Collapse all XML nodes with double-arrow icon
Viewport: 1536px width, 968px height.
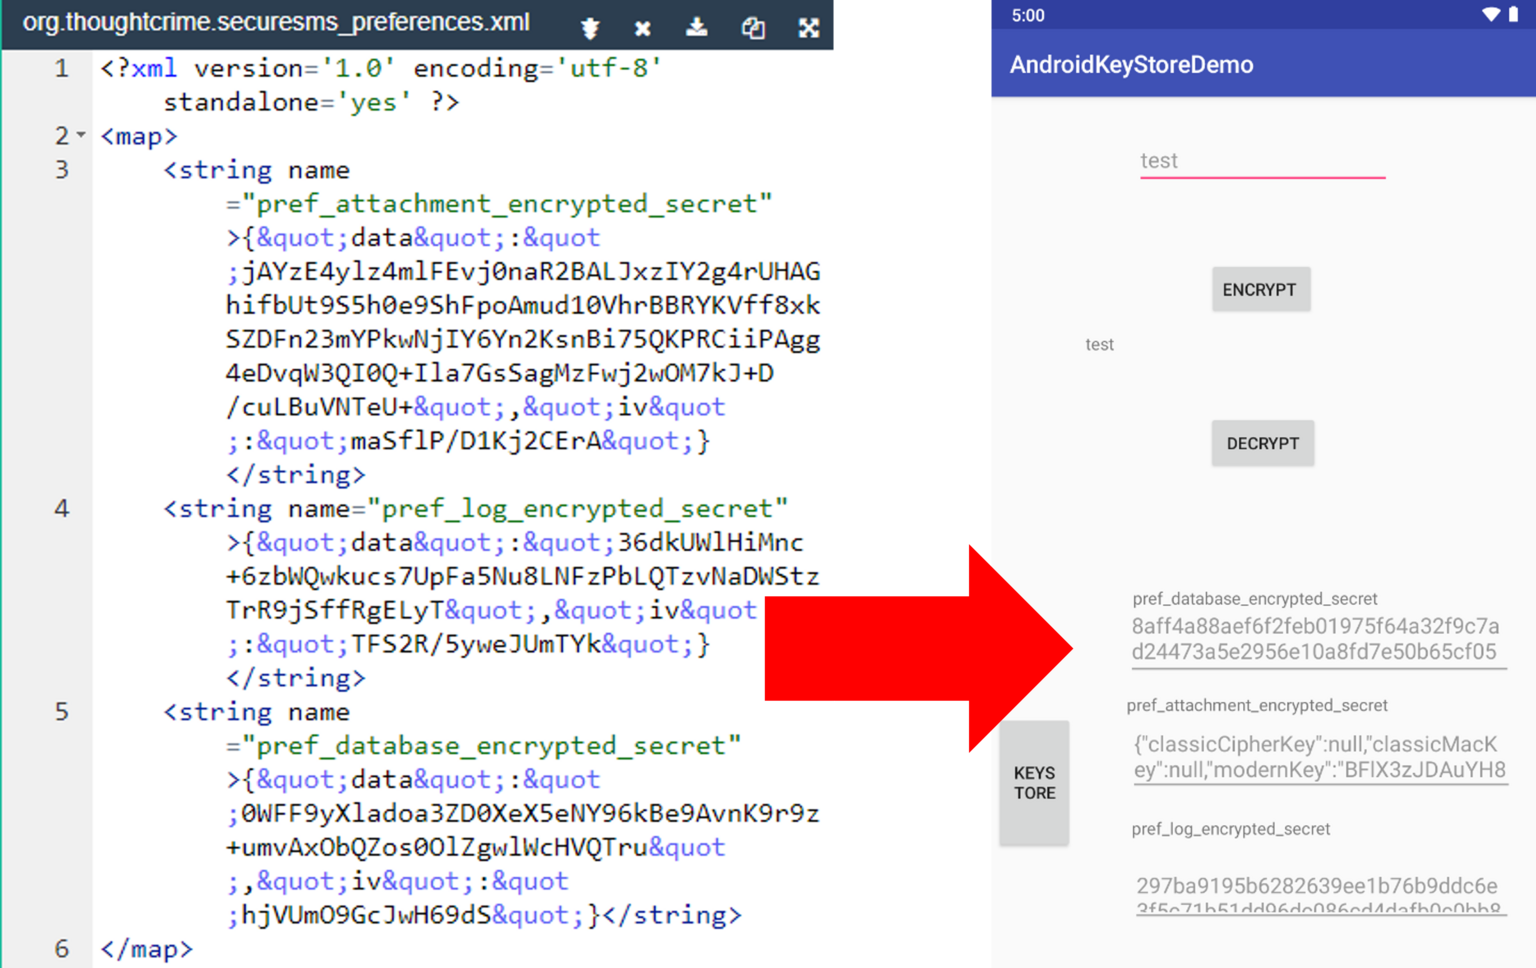(590, 27)
